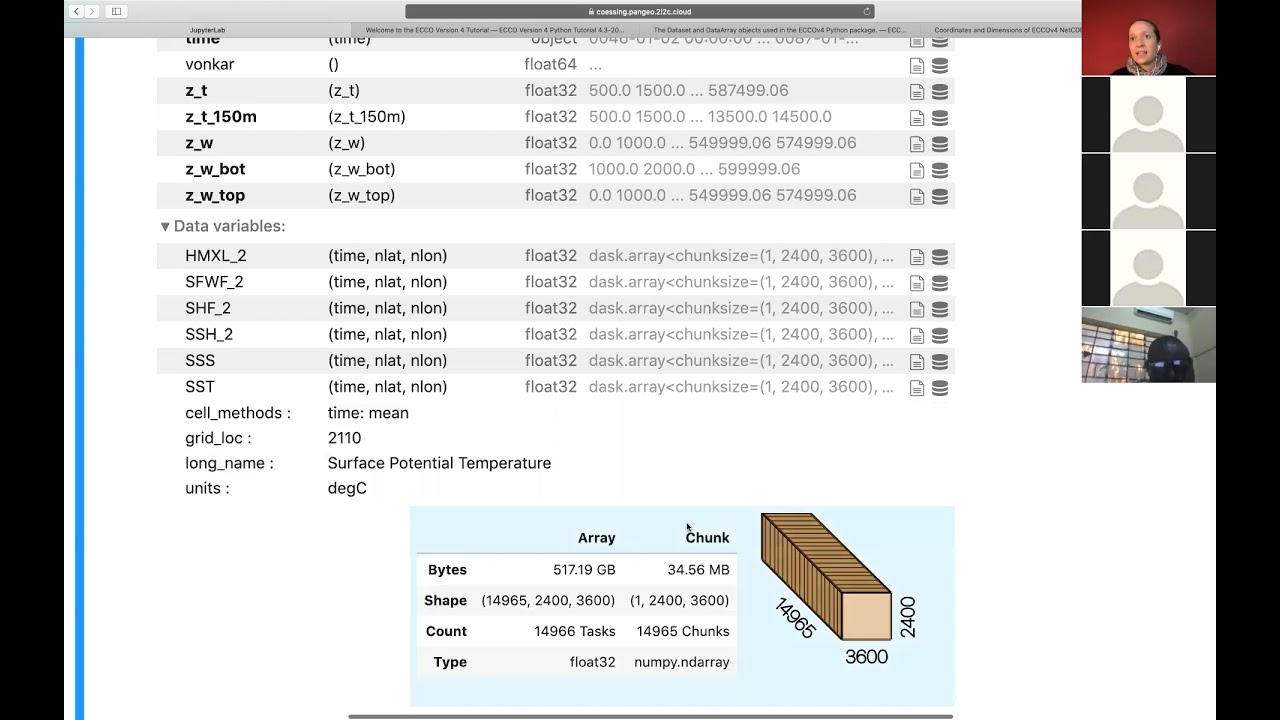Viewport: 1280px width, 720px height.
Task: Select the participant video with headphones
Action: pos(1148,345)
